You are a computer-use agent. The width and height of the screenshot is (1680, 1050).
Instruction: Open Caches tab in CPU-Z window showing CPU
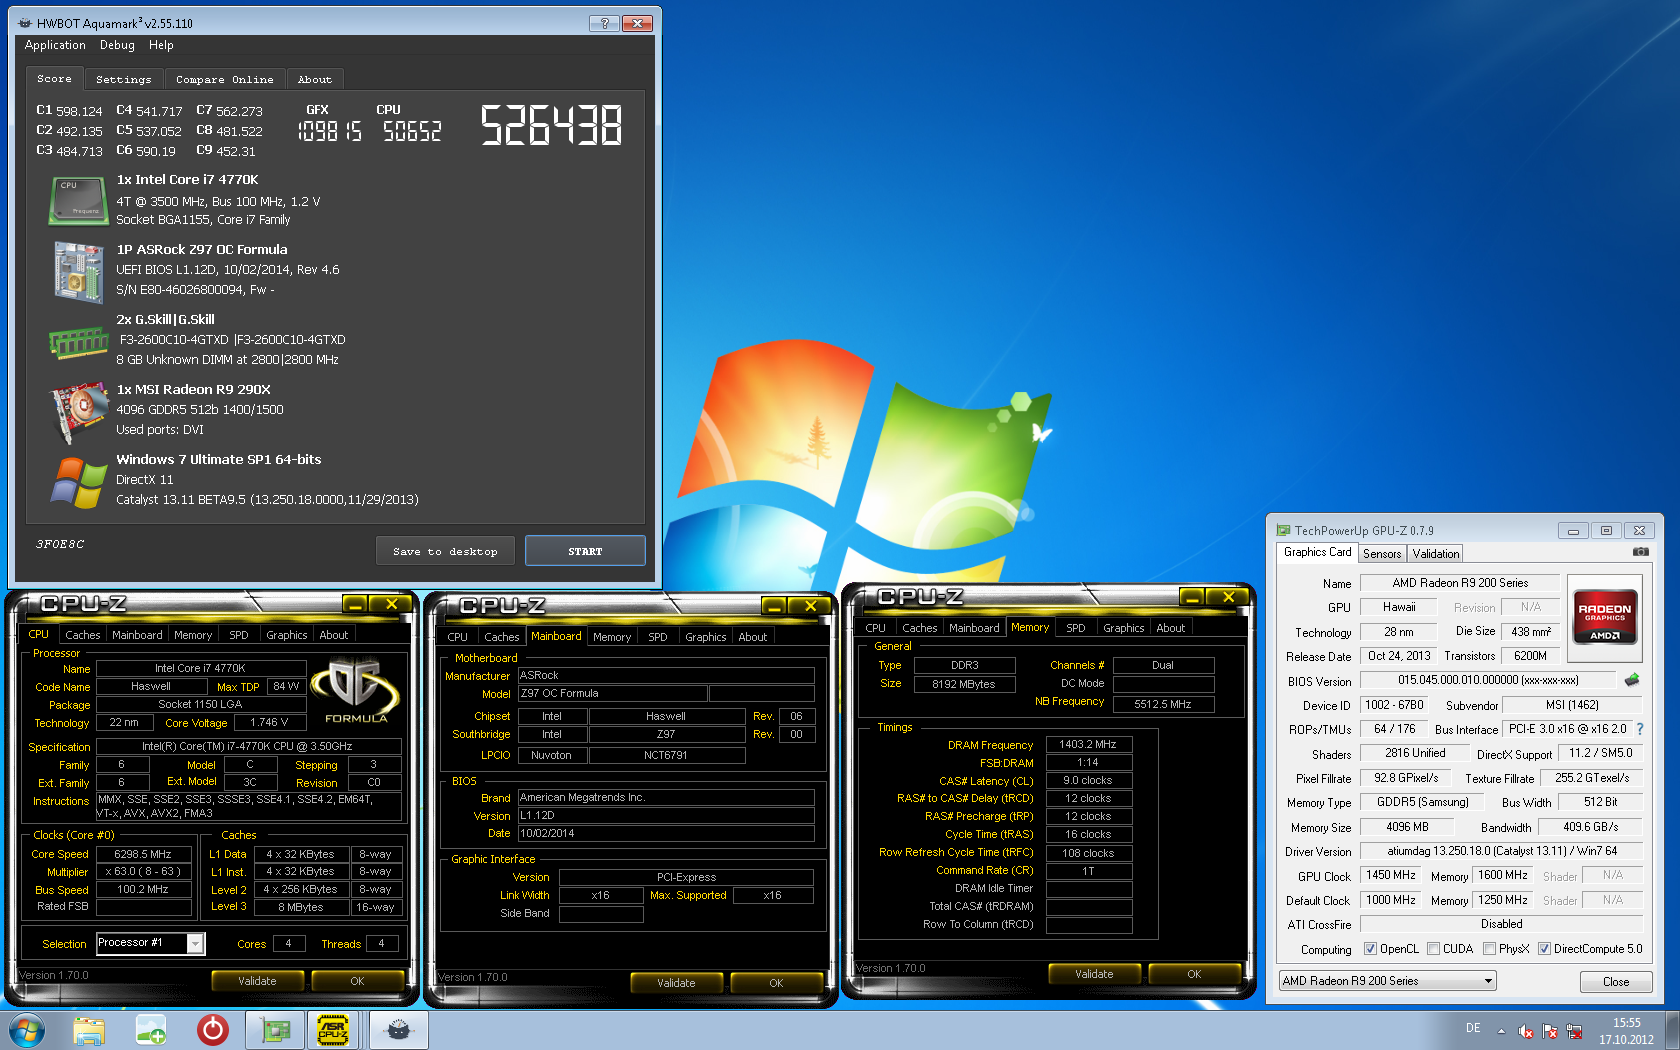[82, 635]
